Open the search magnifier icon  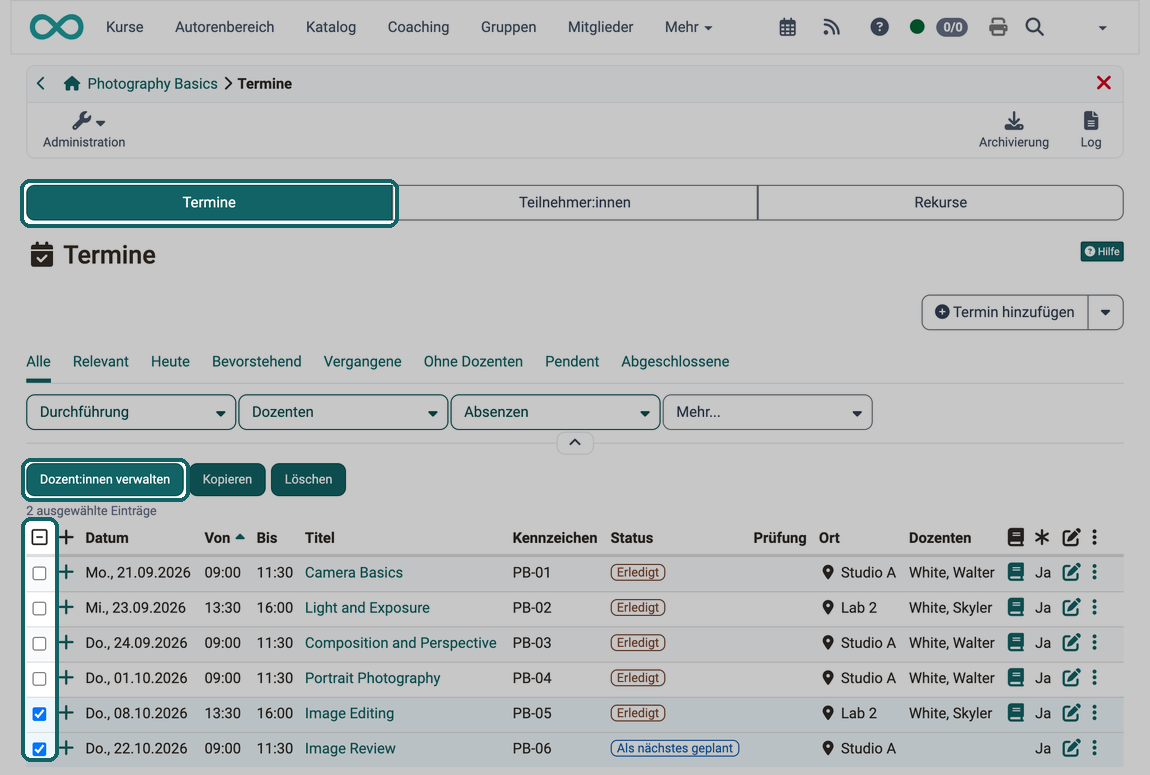[1034, 27]
